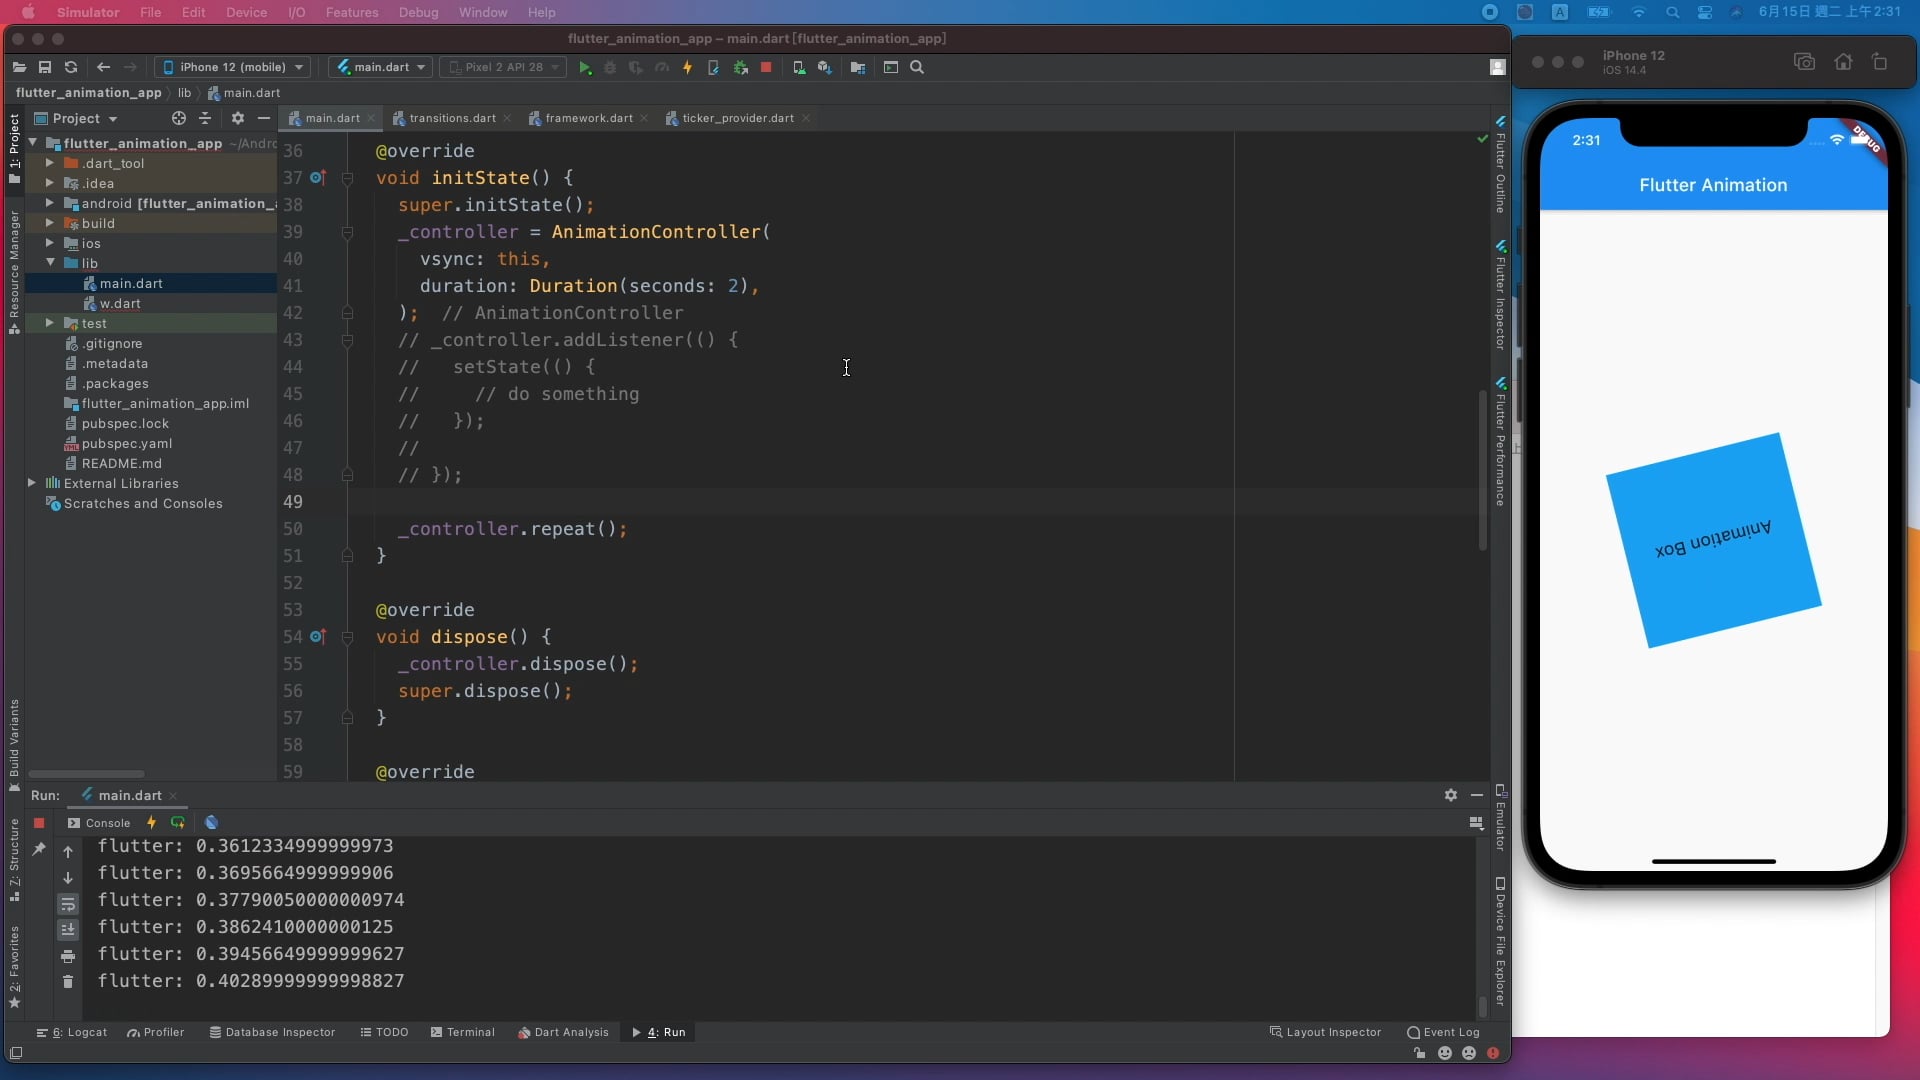Click the editor vertical scrollbar thumb
This screenshot has height=1080, width=1920.
[x=1482, y=470]
